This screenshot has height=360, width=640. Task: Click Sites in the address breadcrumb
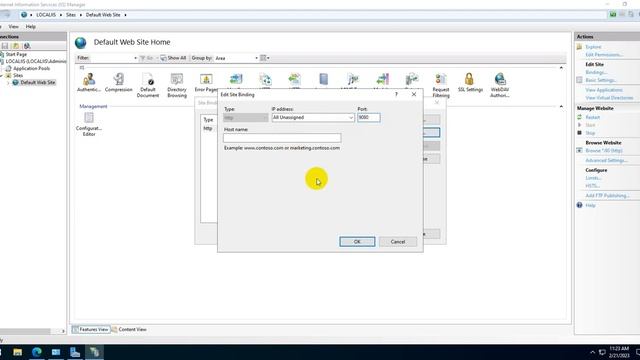click(x=71, y=15)
